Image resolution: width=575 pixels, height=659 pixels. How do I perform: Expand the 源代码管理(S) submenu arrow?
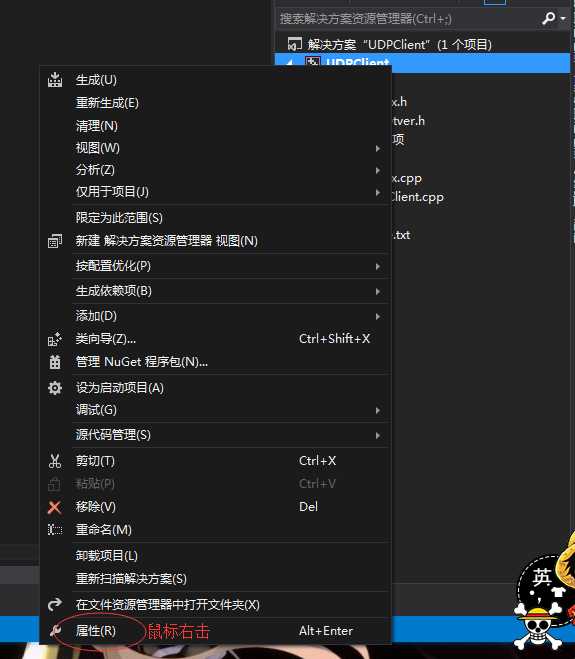(x=378, y=435)
